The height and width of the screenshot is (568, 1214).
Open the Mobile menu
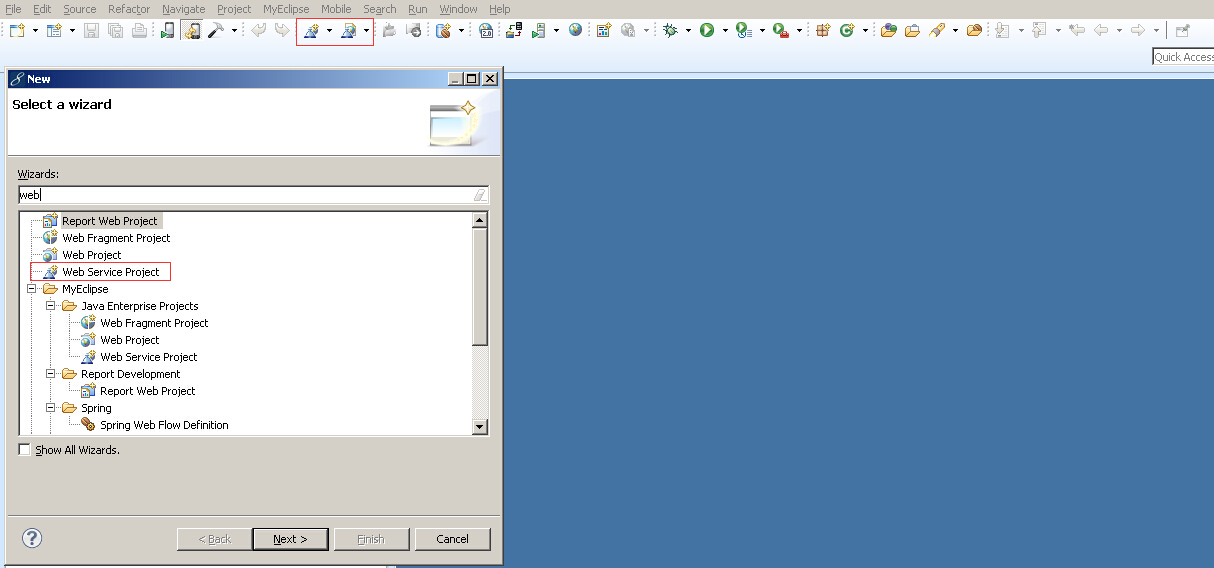tap(336, 9)
